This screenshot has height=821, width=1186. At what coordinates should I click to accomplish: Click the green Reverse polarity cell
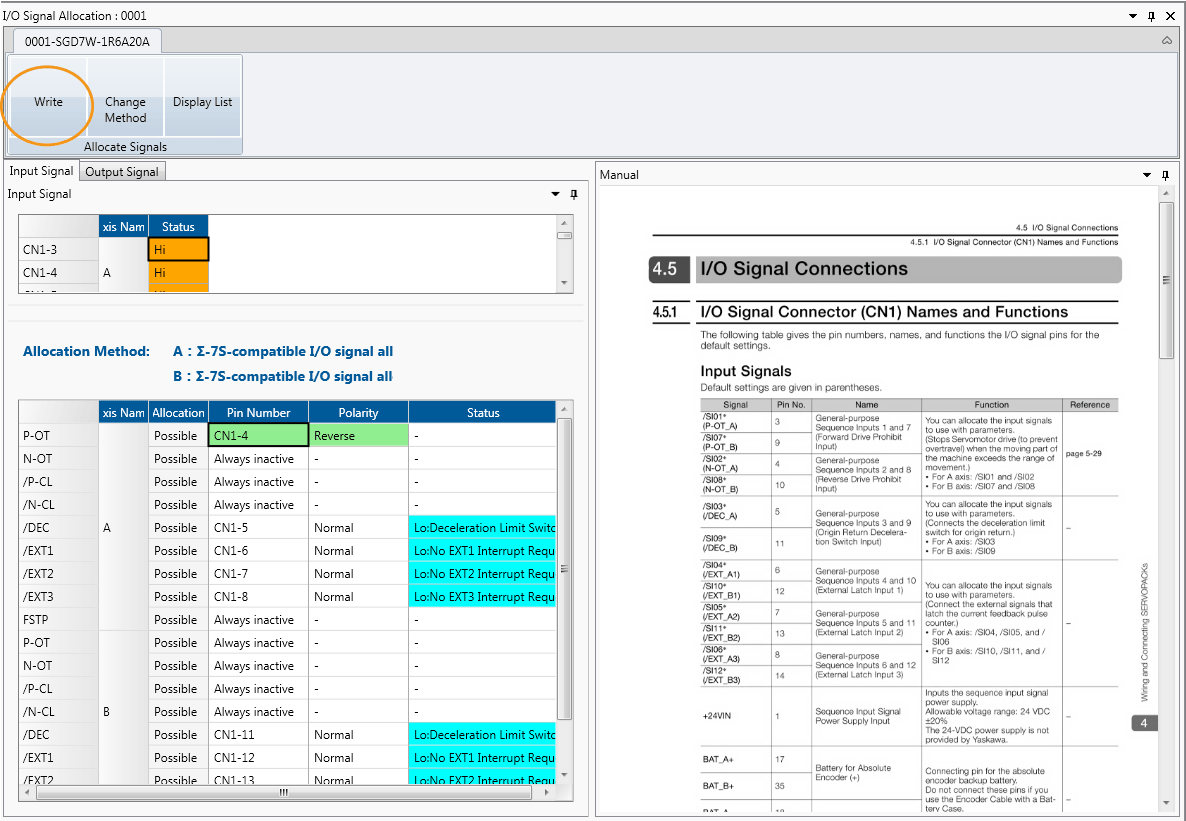pos(358,436)
